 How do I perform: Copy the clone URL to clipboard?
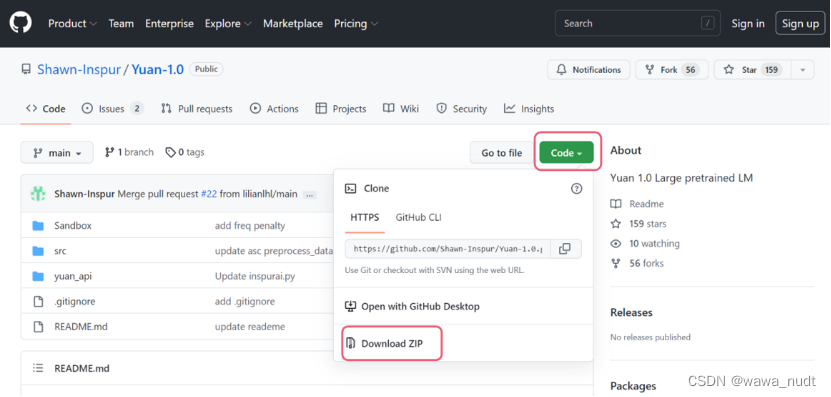(565, 249)
